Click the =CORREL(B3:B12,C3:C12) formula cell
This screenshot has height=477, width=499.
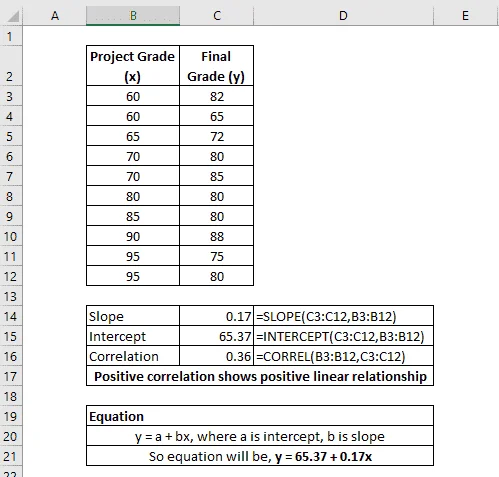tap(343, 356)
